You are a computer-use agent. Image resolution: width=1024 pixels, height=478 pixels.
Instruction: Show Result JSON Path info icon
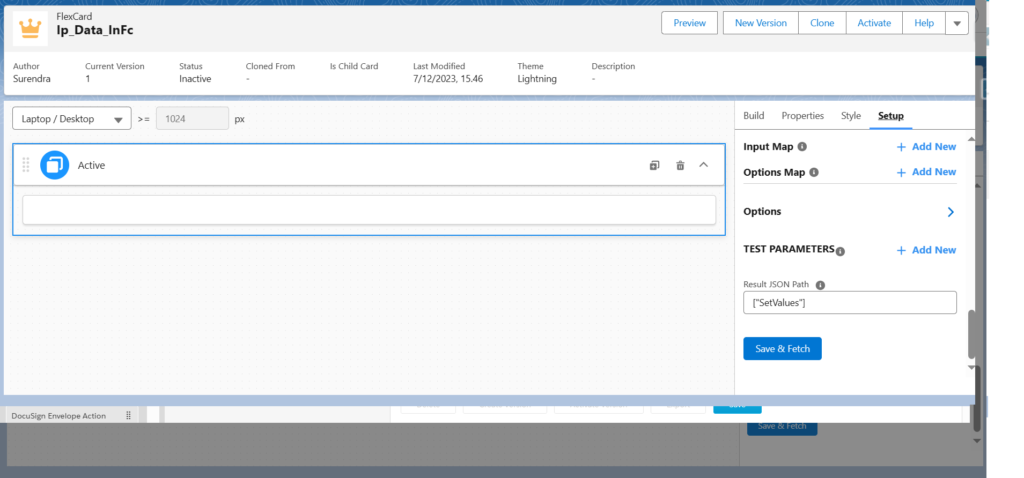click(x=821, y=285)
